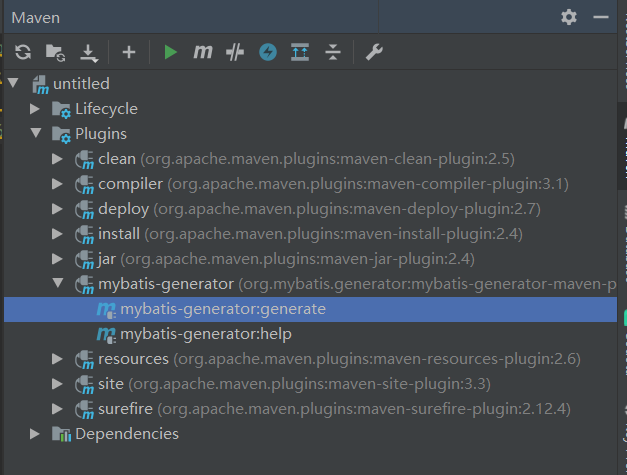The height and width of the screenshot is (475, 627).
Task: Expand the Dependencies node
Action: point(35,434)
